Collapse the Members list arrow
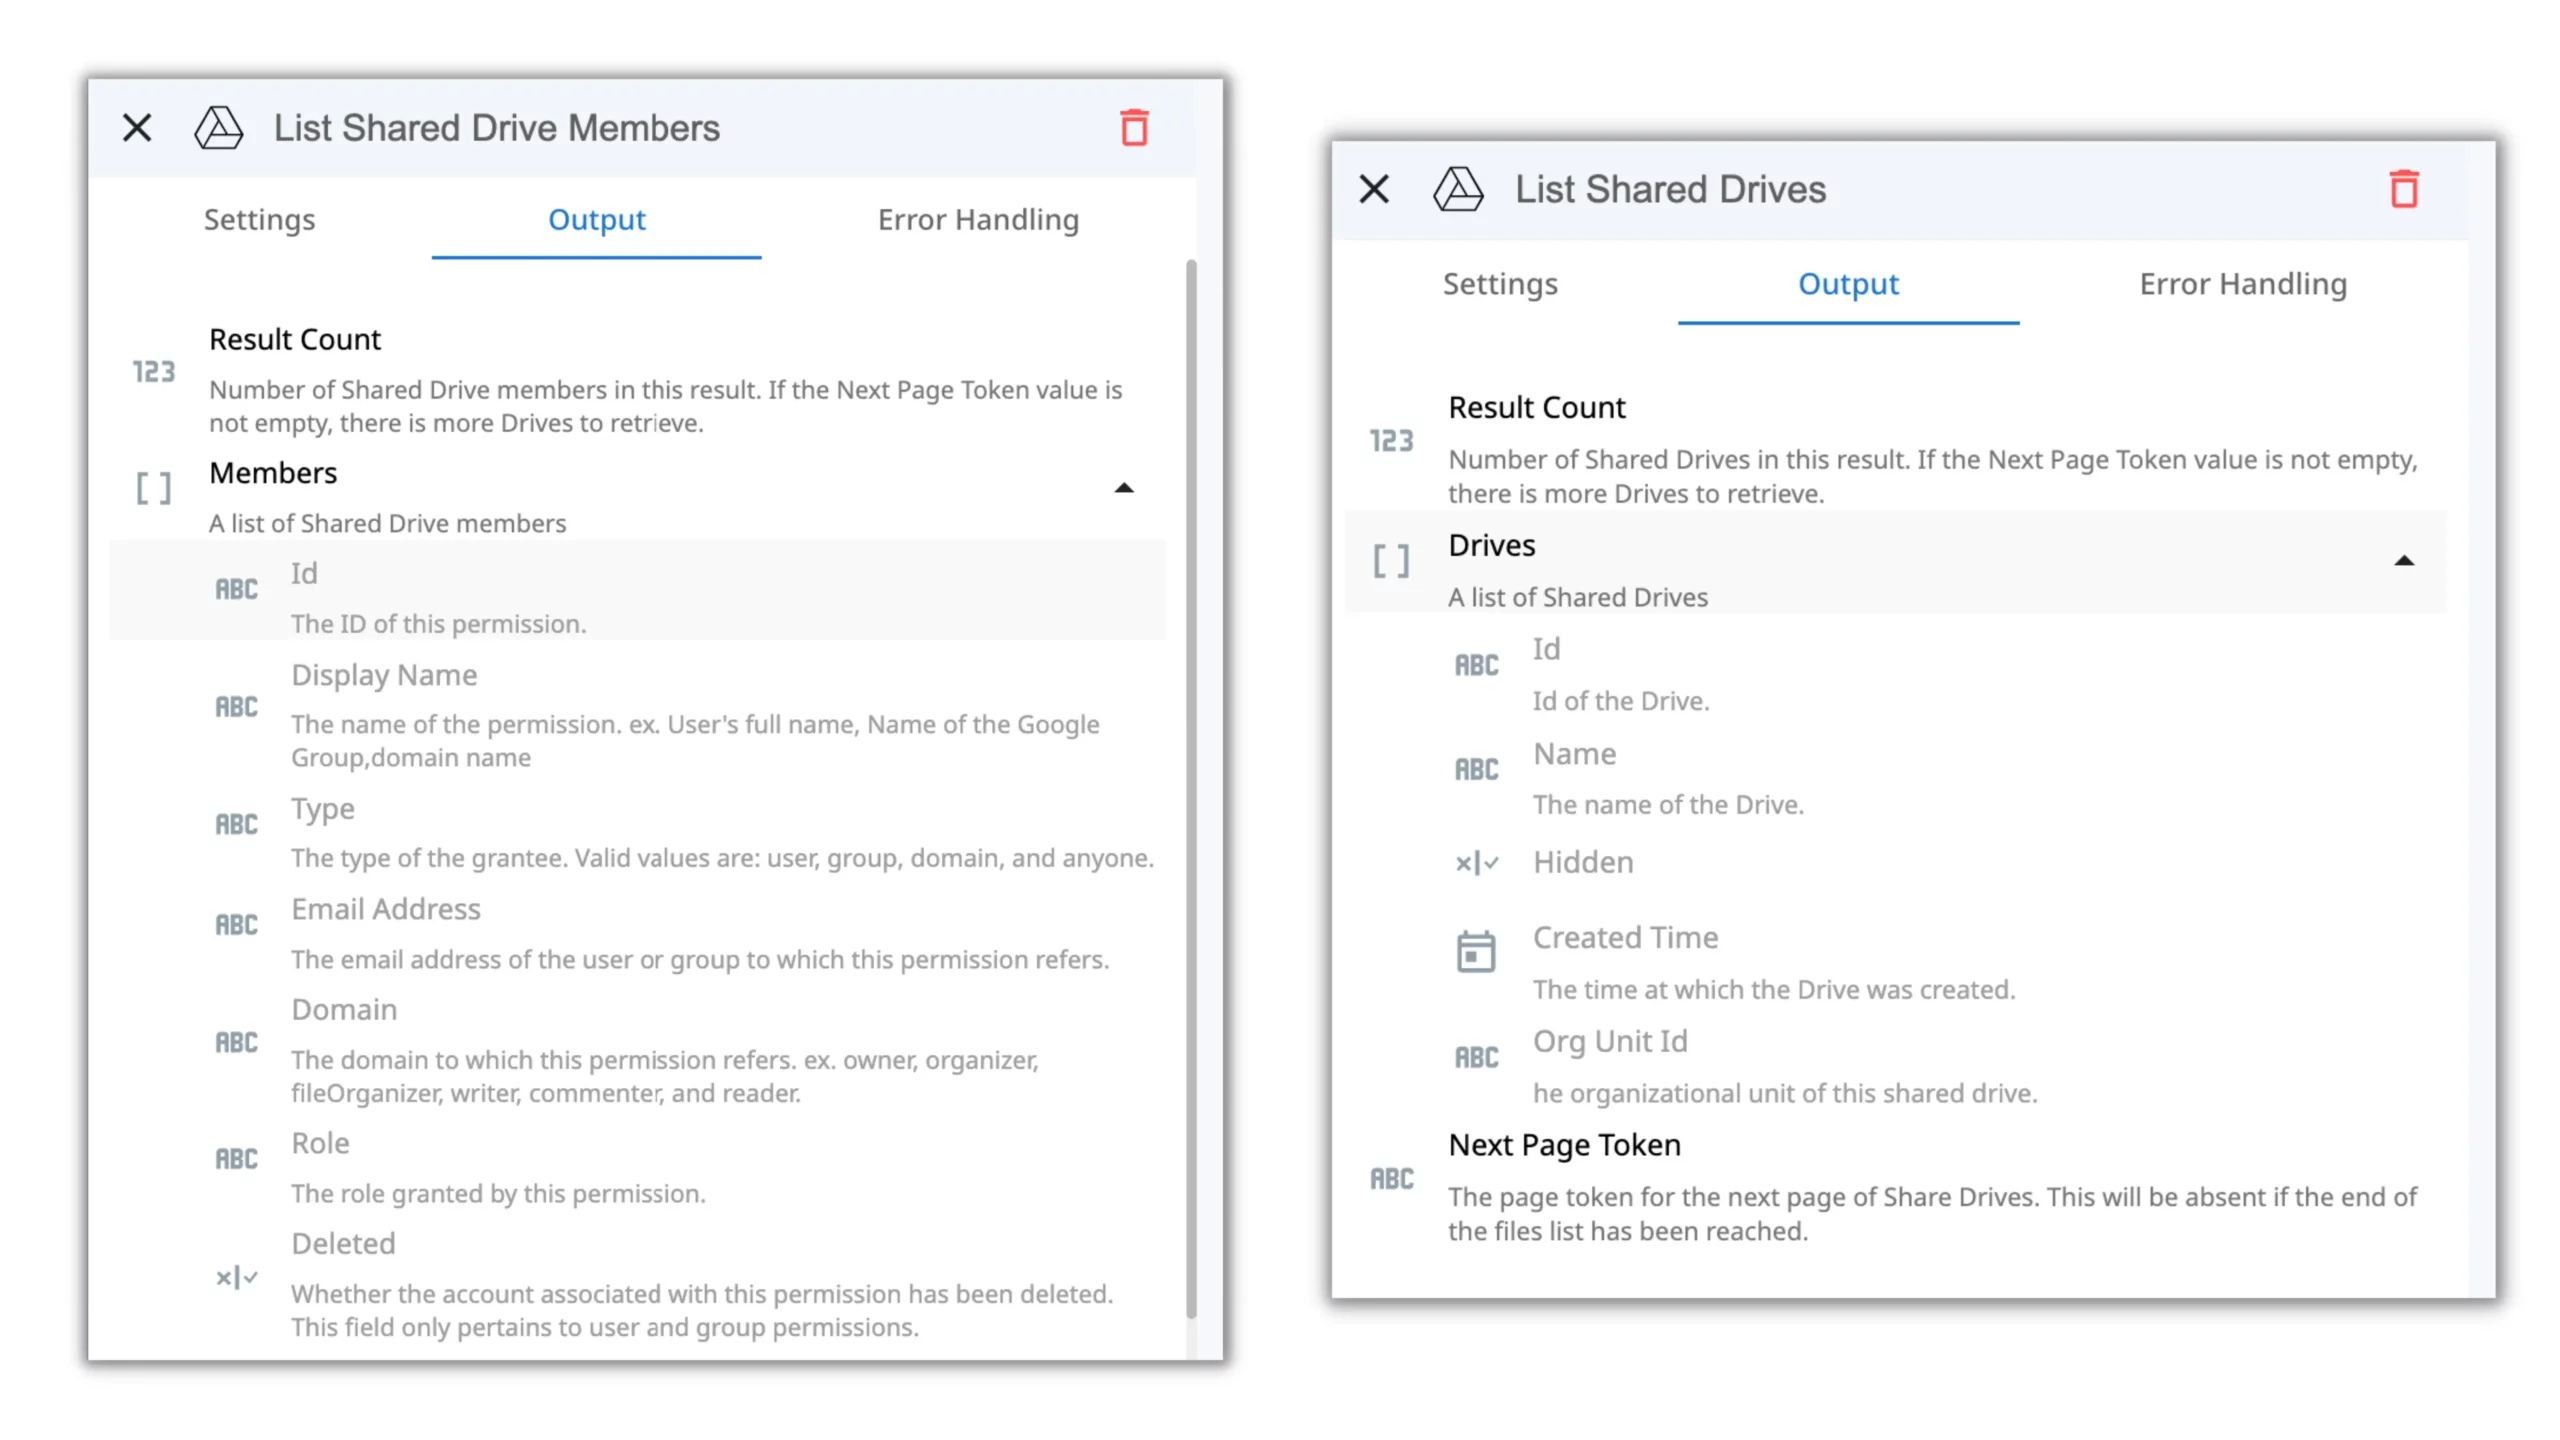 [x=1123, y=488]
